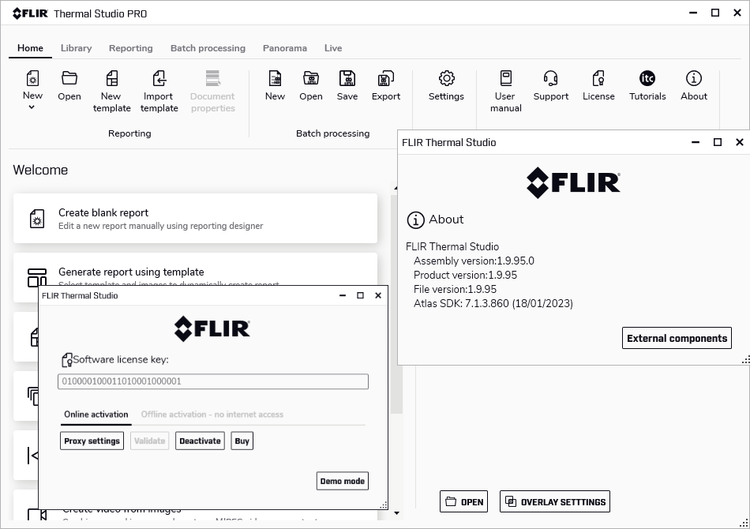Image resolution: width=750 pixels, height=529 pixels.
Task: Click the Welcome list scroll down arrow
Action: pyautogui.click(x=397, y=513)
